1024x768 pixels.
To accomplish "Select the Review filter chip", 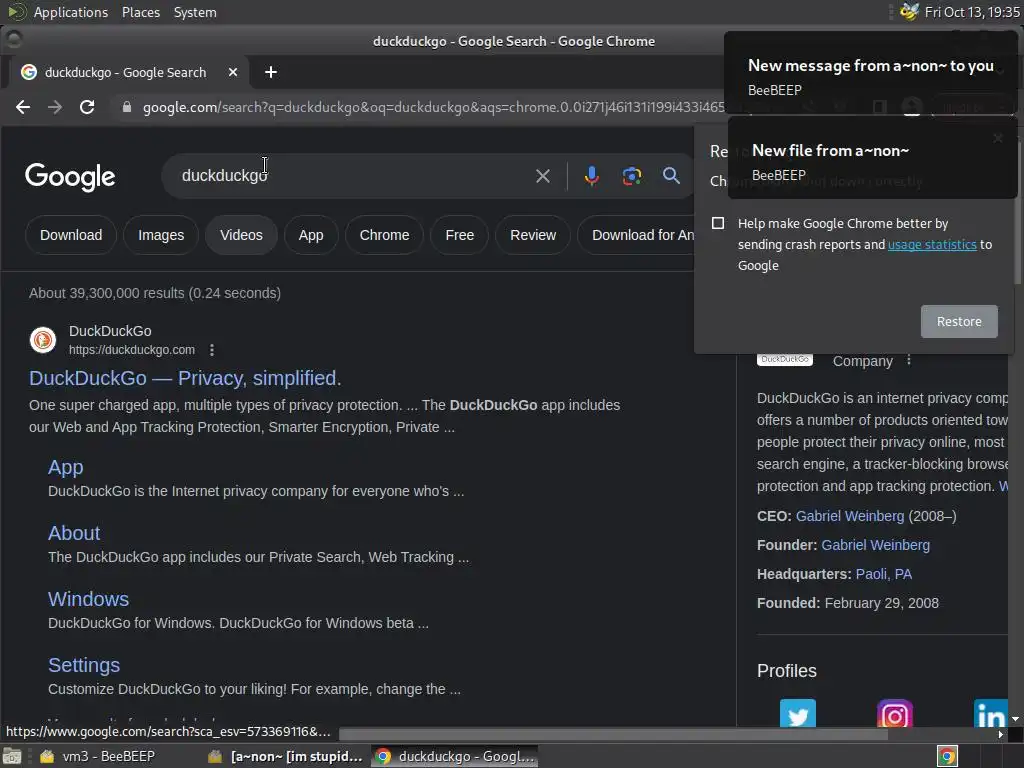I will coord(533,235).
